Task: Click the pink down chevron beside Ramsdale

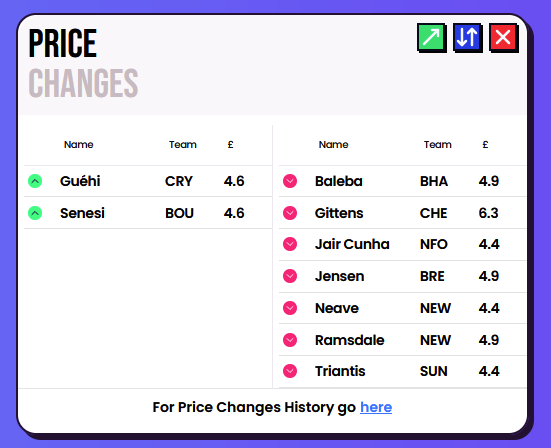Action: click(290, 340)
